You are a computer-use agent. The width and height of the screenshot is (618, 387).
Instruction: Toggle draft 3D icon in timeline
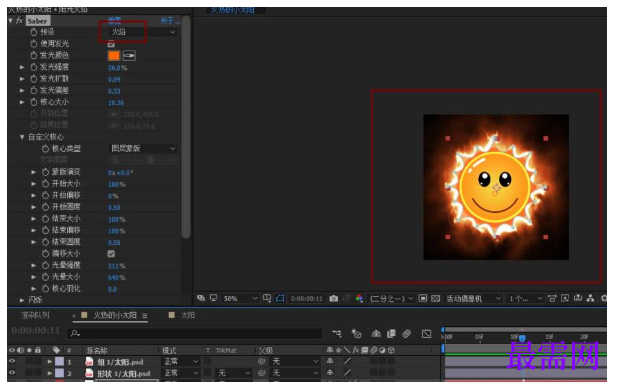coord(356,334)
